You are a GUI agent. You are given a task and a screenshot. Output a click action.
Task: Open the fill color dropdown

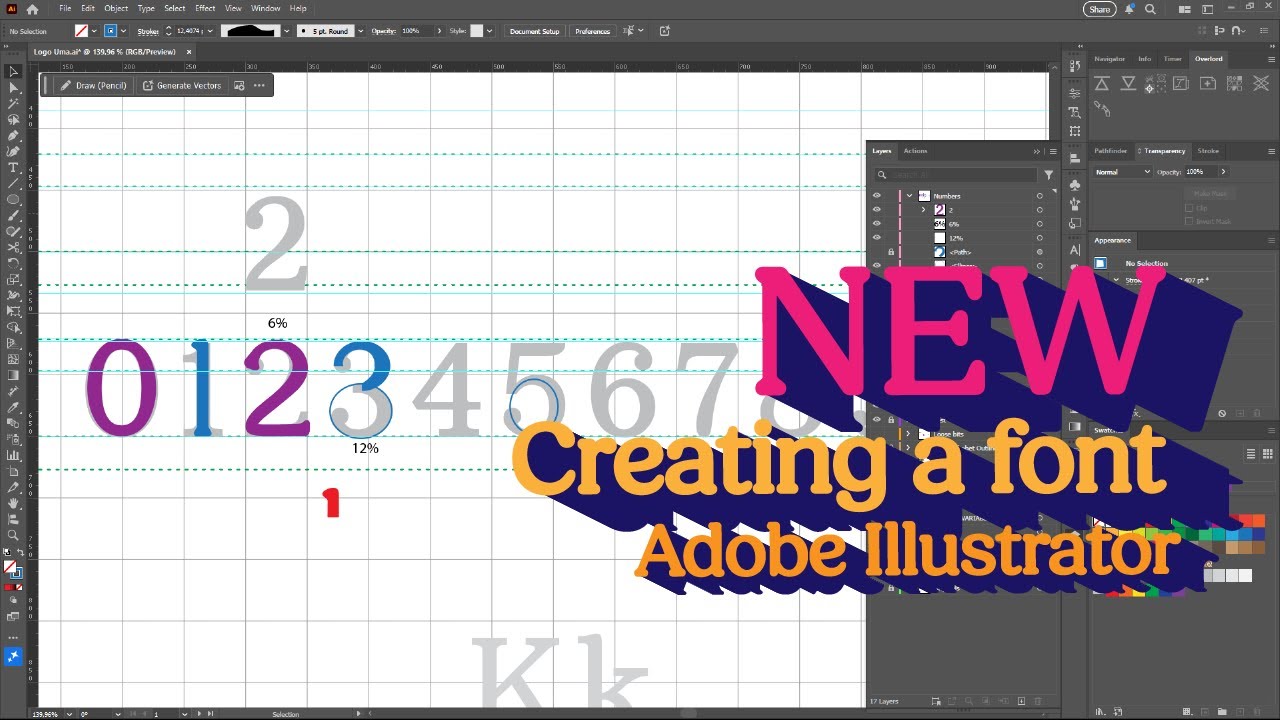coord(95,31)
